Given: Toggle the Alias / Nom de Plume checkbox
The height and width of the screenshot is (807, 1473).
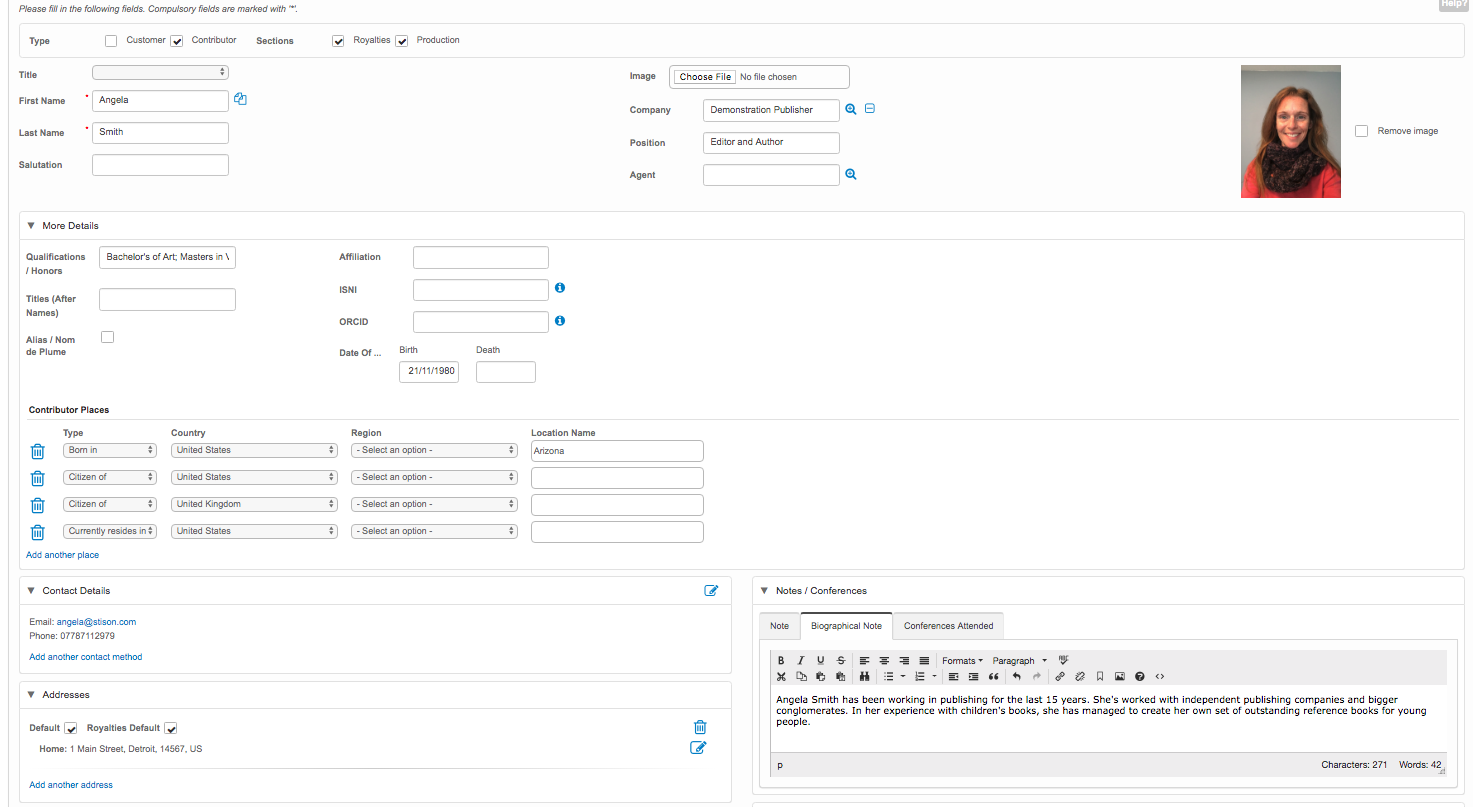Looking at the screenshot, I should click(x=108, y=337).
